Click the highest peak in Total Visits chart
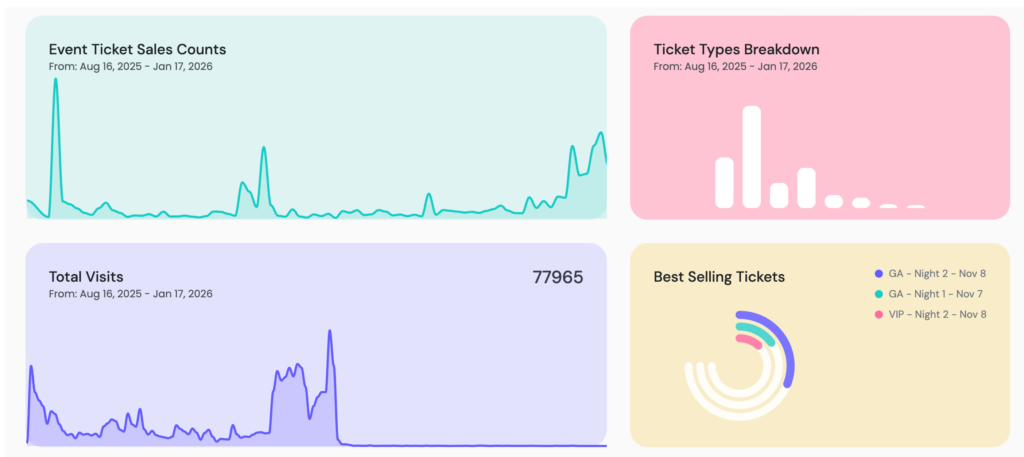1024x457 pixels. click(330, 333)
